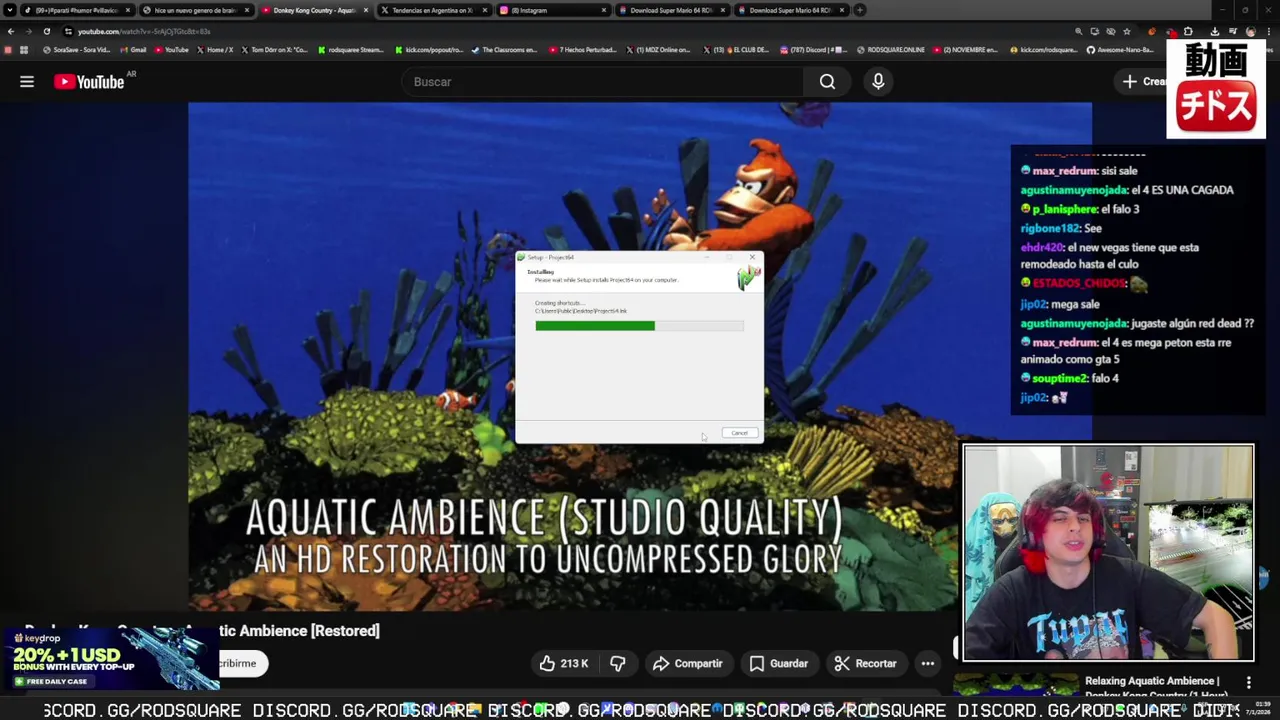Switch to 'hice un nuevo genero' tab
The image size is (1280, 720).
coord(195,10)
